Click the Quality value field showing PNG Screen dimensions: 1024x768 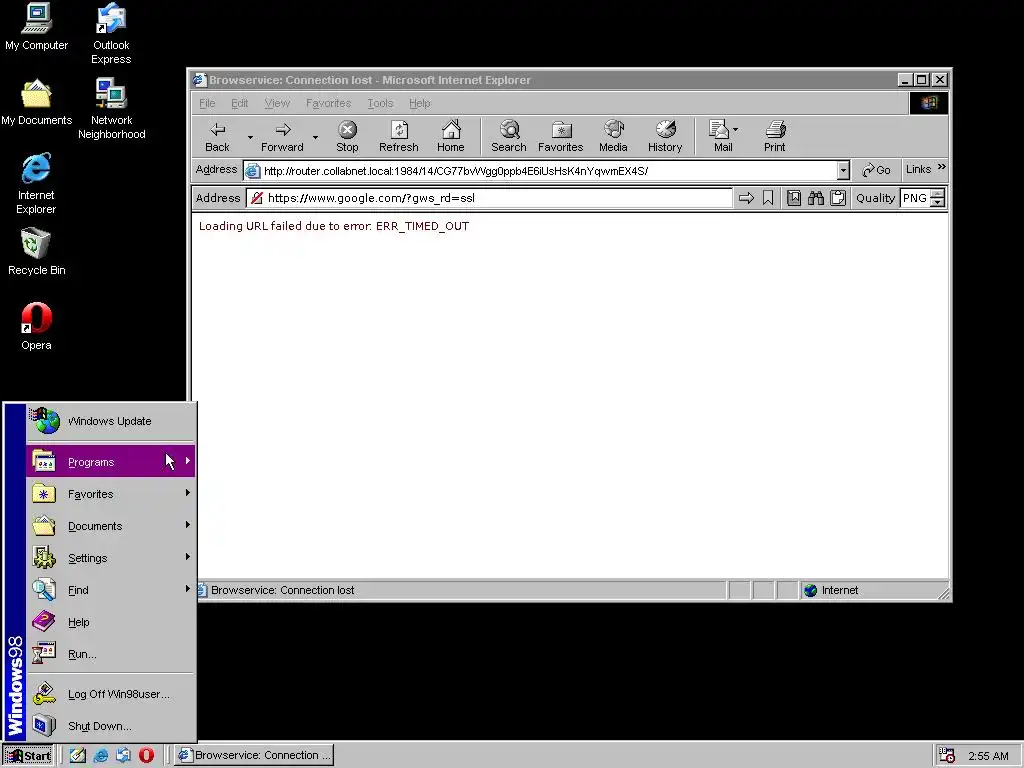point(916,198)
